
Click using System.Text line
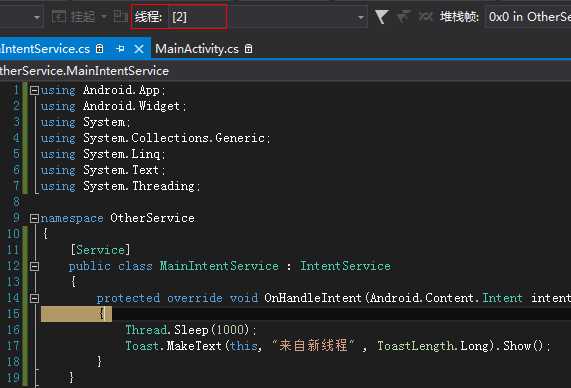[x=103, y=170]
